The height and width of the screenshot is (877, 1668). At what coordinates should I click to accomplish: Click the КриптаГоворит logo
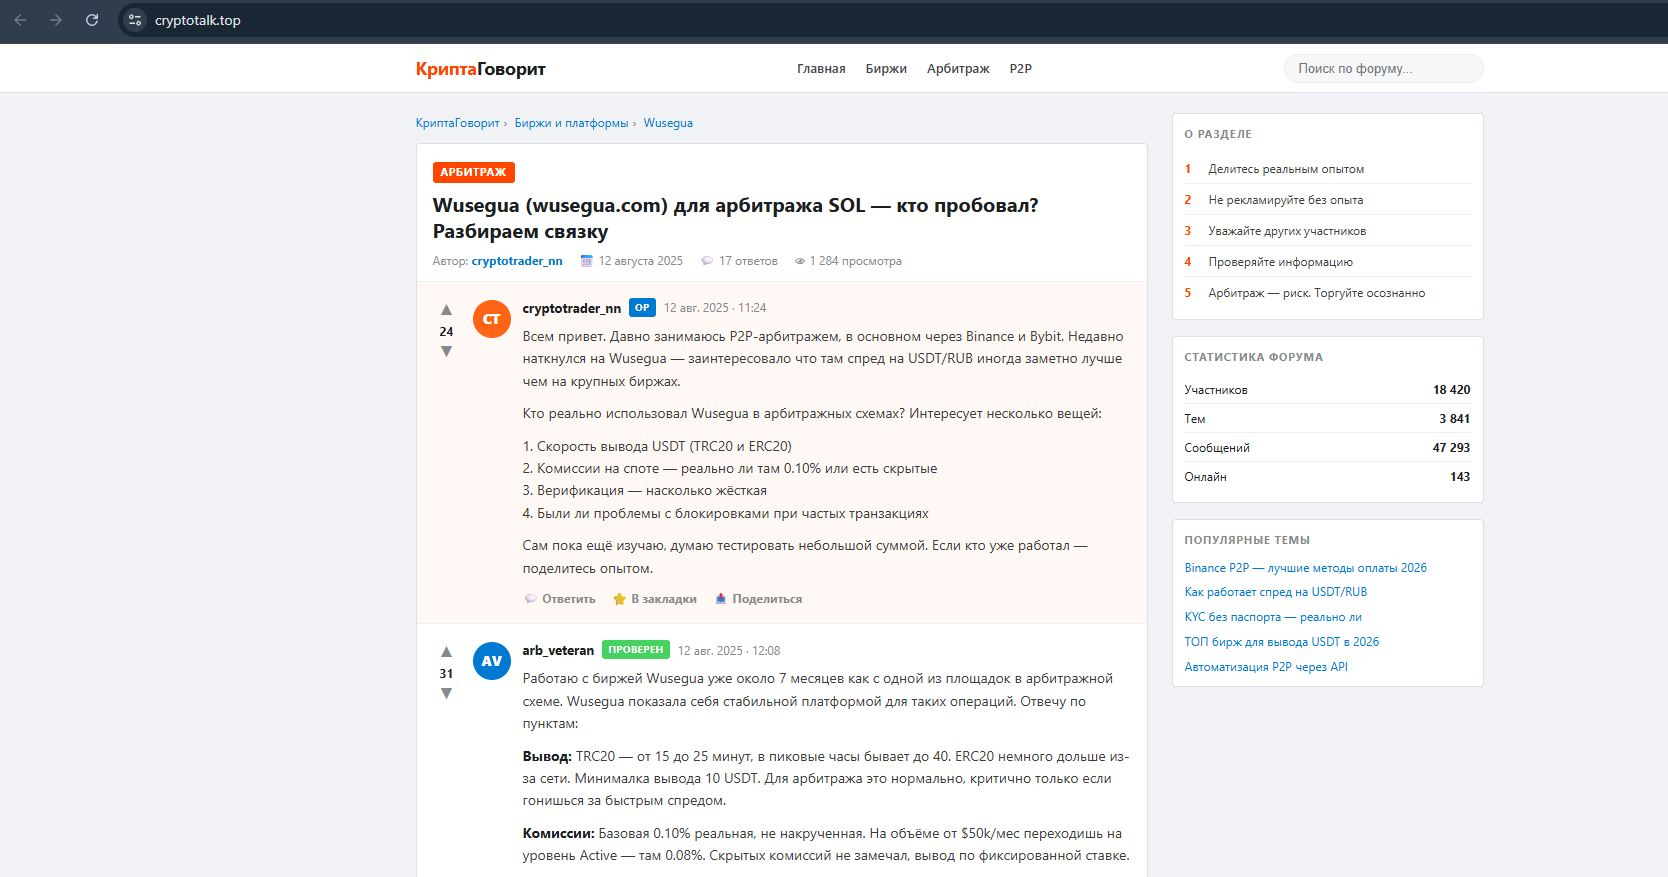[481, 69]
